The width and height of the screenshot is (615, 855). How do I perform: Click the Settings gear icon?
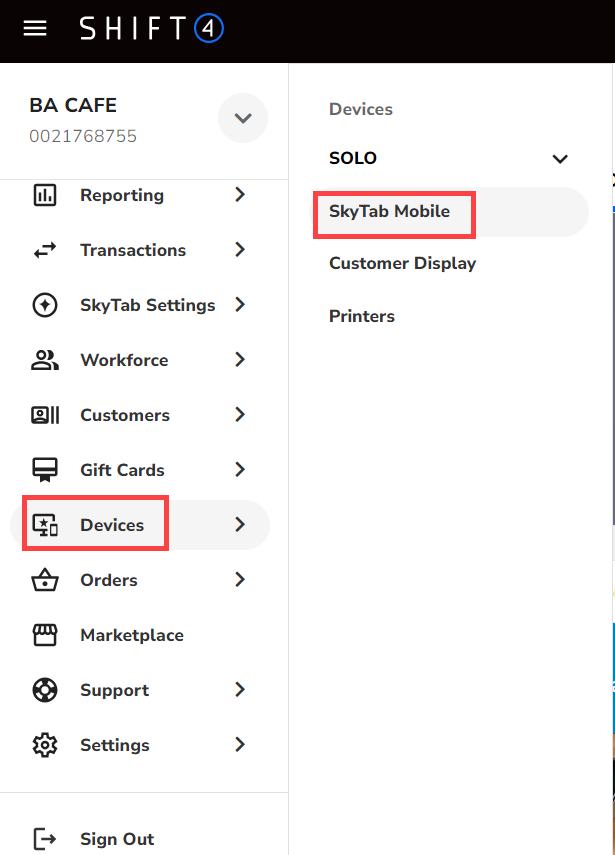pyautogui.click(x=45, y=745)
